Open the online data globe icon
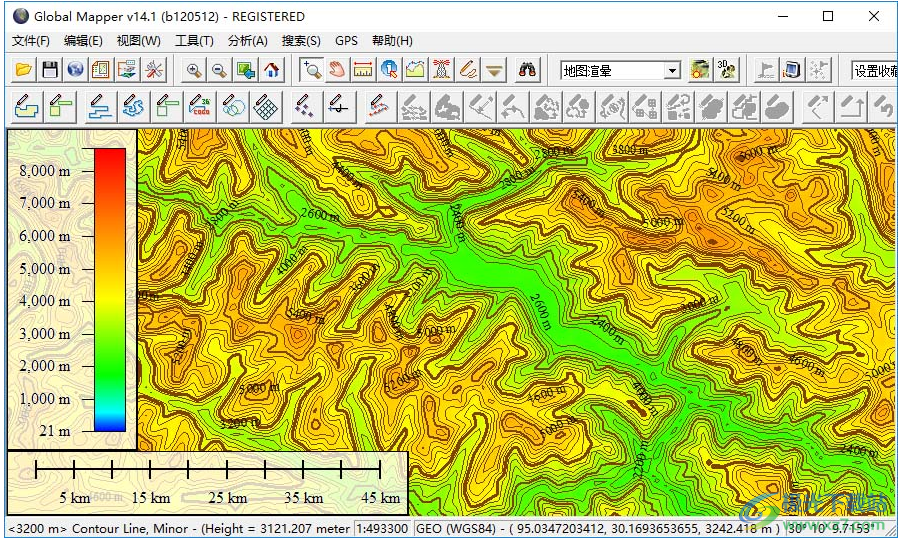The image size is (898, 541). [x=76, y=70]
